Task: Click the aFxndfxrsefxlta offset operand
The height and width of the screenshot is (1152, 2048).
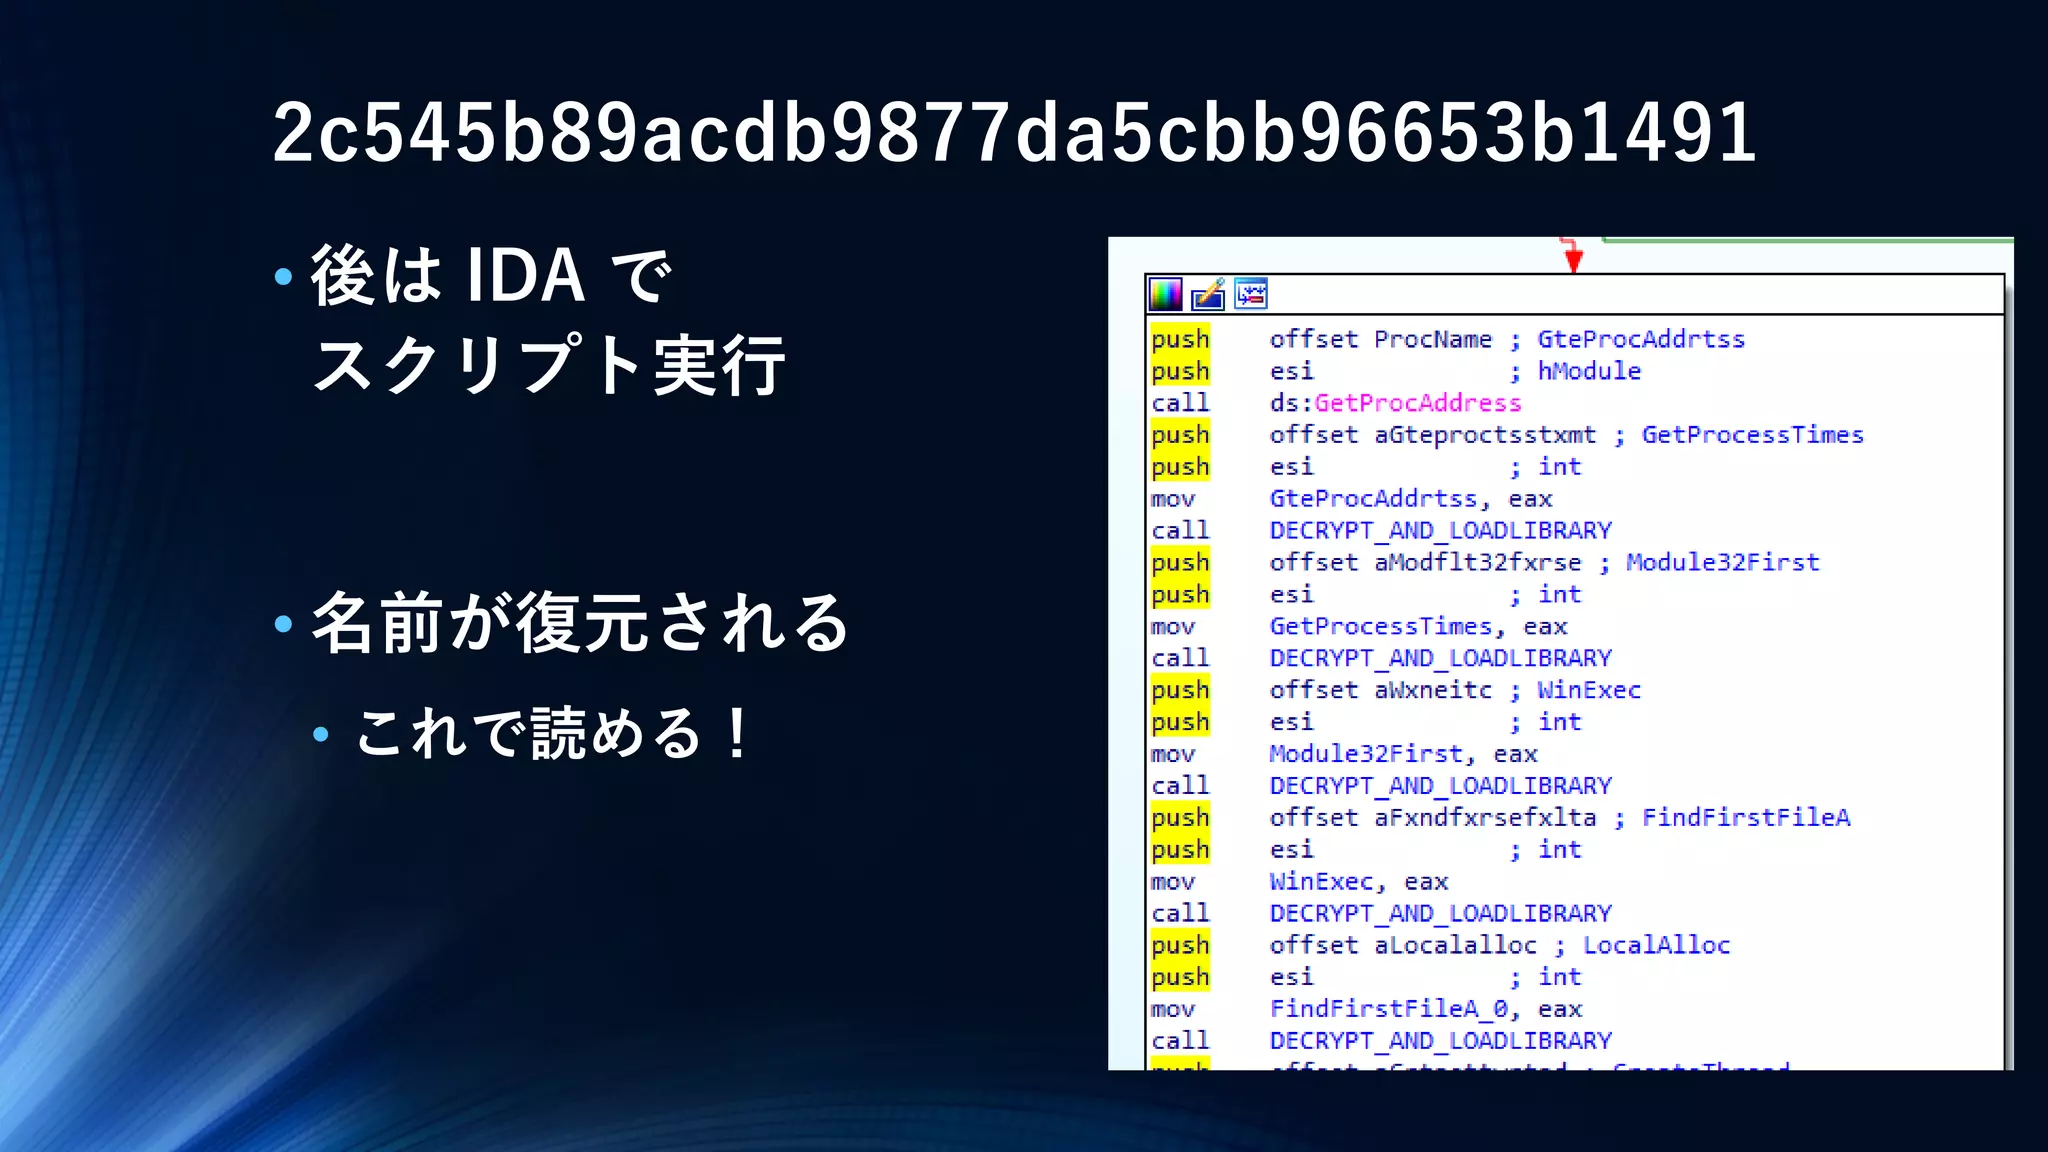Action: pos(1432,818)
